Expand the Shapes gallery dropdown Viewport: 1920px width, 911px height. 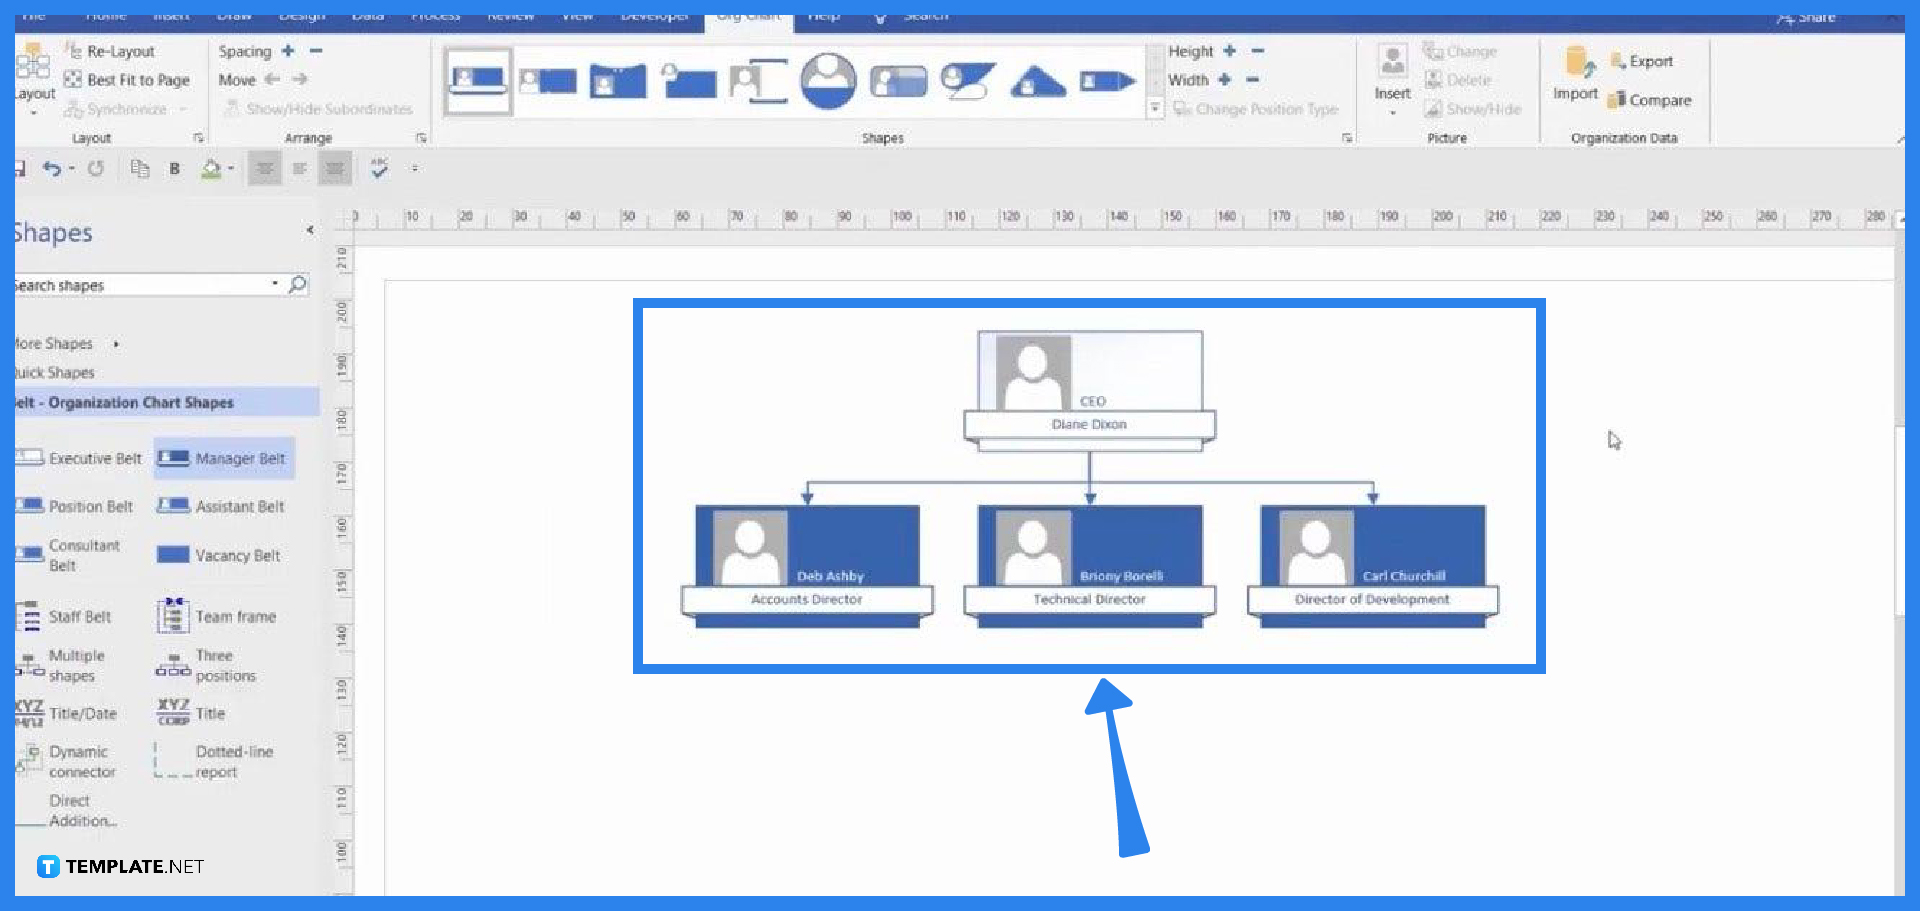[x=1155, y=107]
